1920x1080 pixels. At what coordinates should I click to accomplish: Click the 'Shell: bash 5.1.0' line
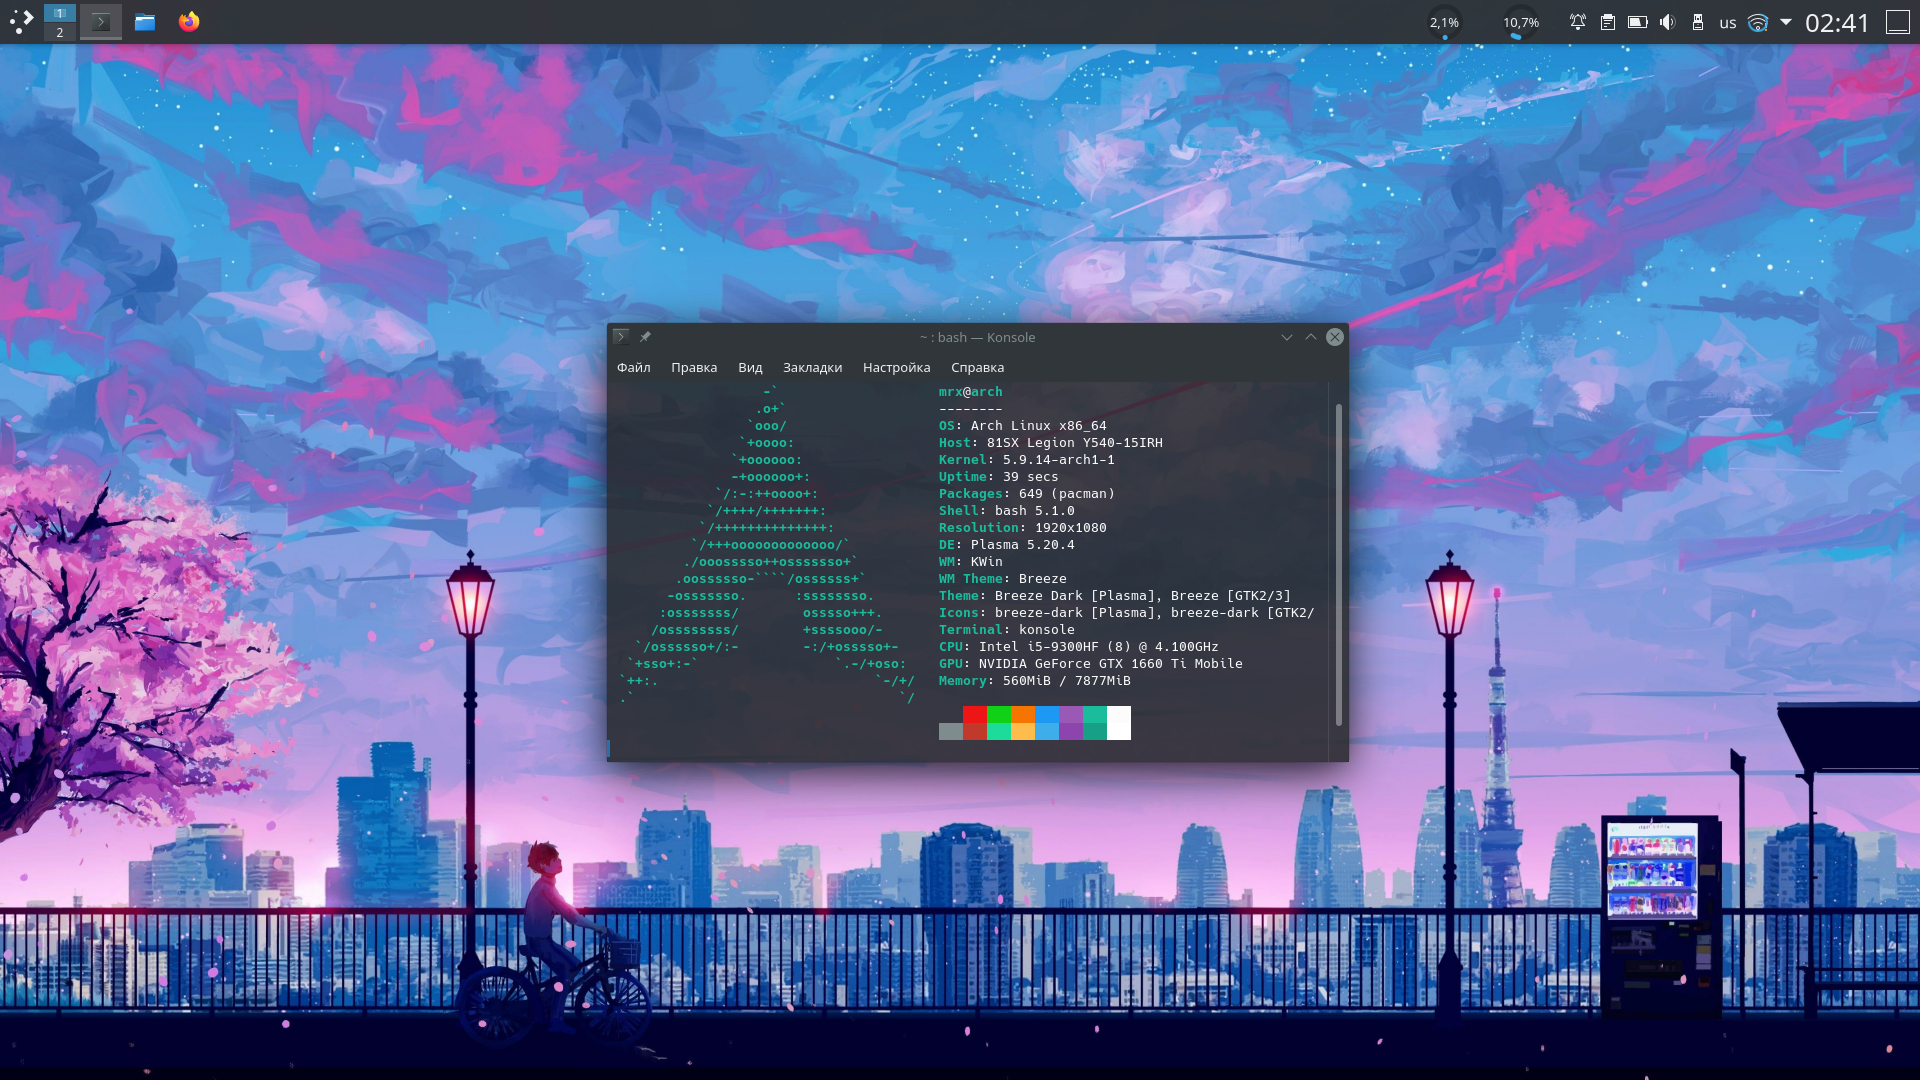coord(1006,511)
